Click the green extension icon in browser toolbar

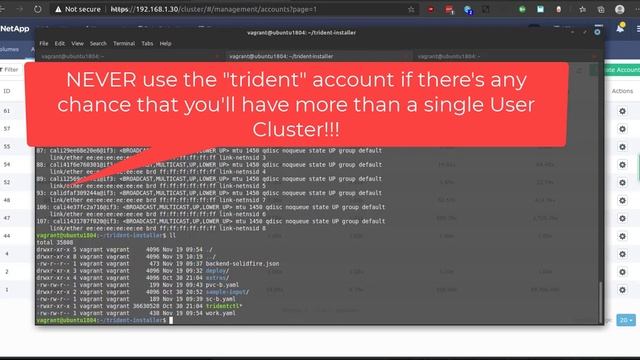(x=522, y=9)
